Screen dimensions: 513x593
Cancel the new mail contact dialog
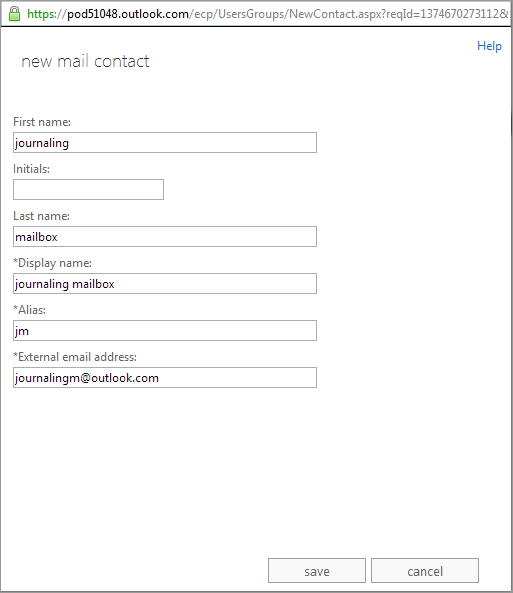[425, 570]
